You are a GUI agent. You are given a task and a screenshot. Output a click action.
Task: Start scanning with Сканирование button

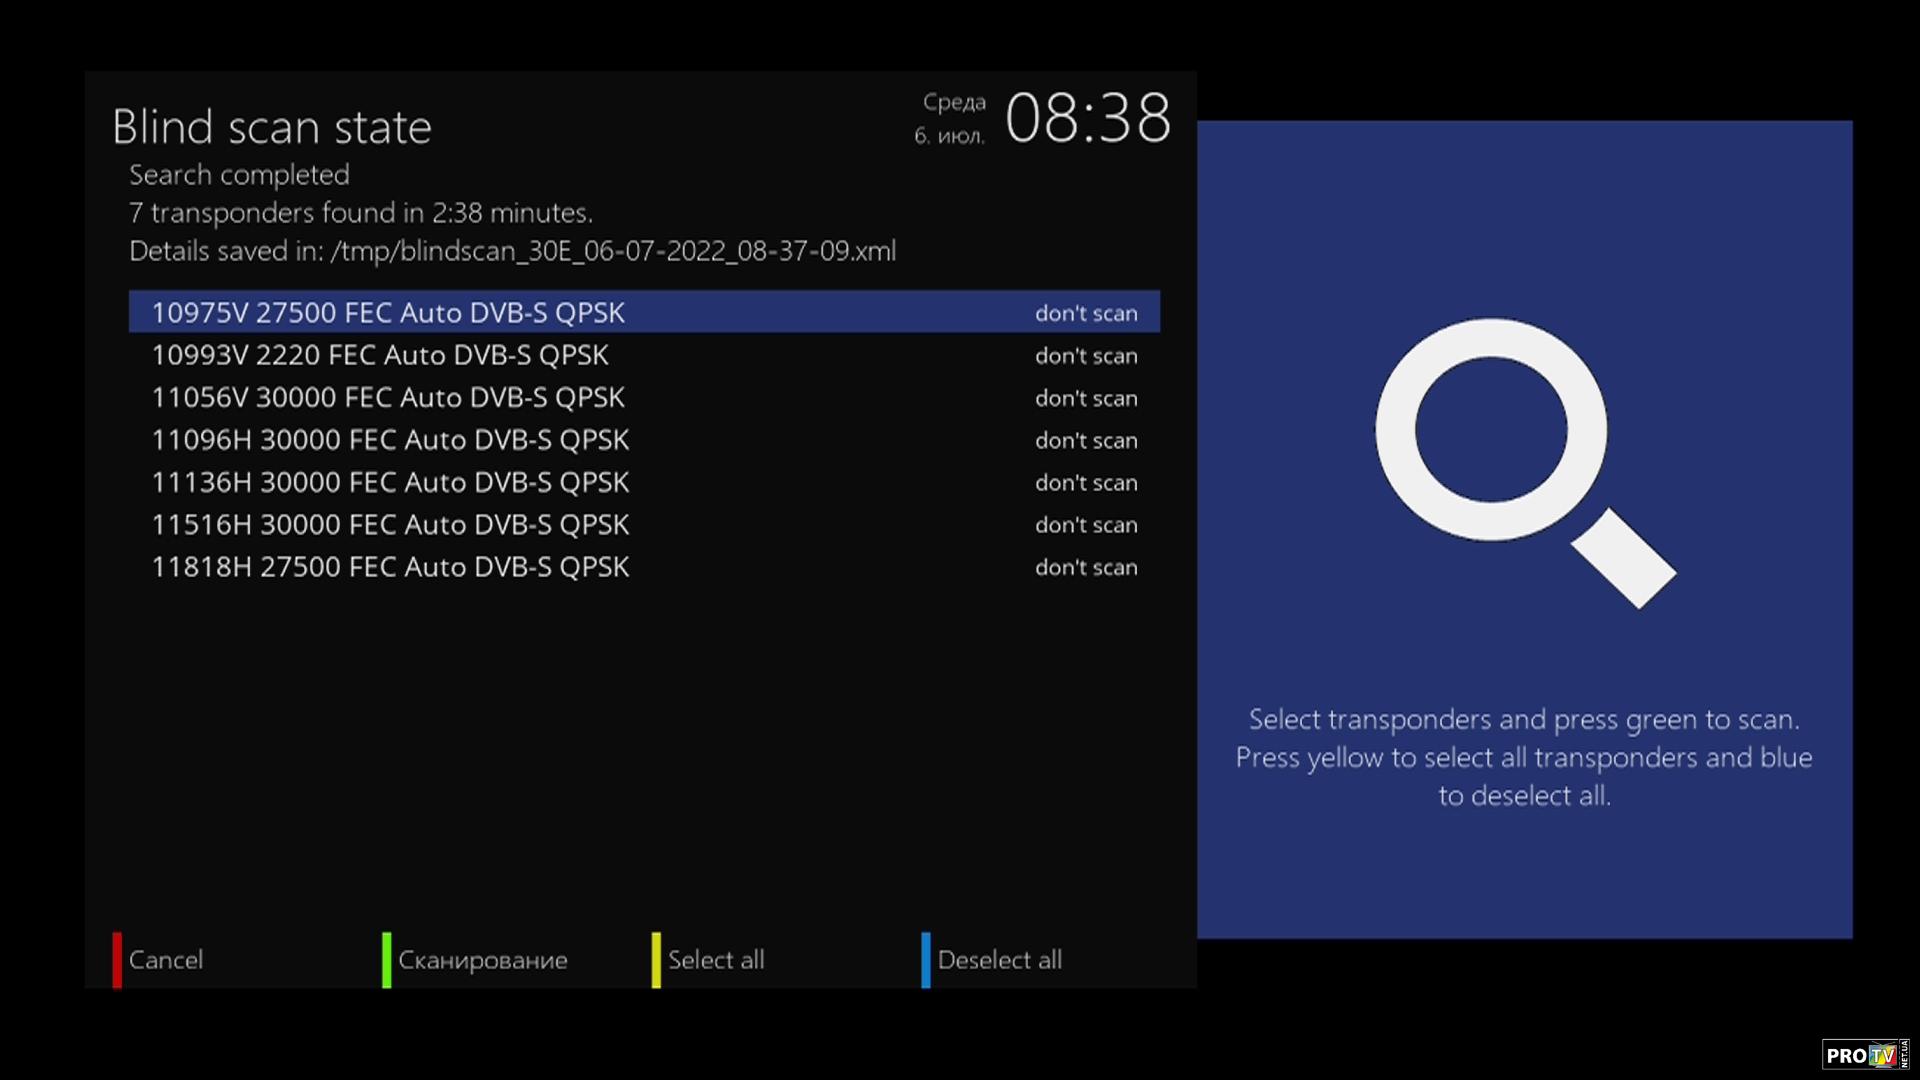(x=483, y=960)
